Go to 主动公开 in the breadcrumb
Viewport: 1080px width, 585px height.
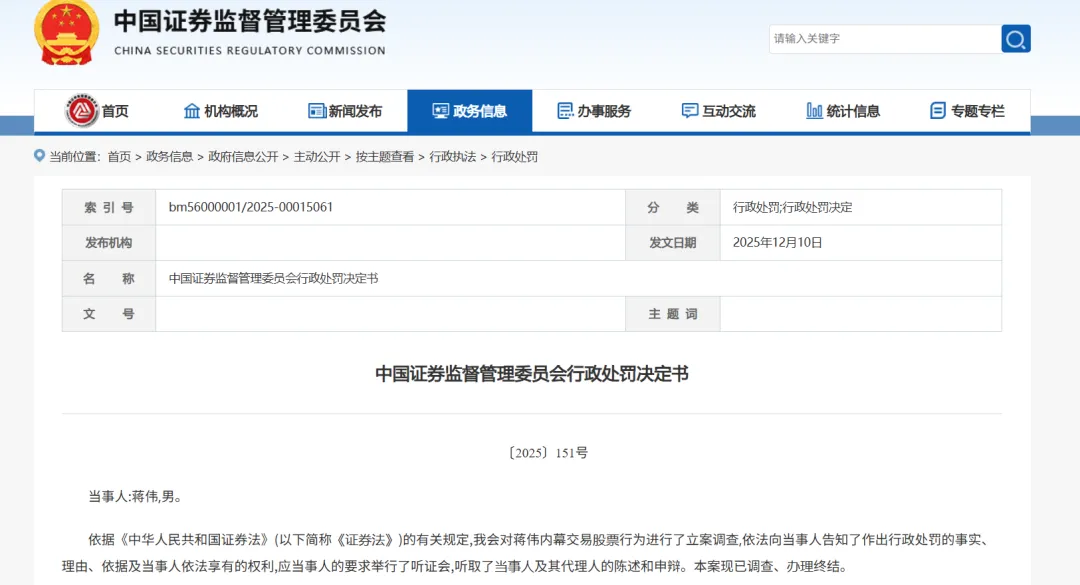click(317, 156)
